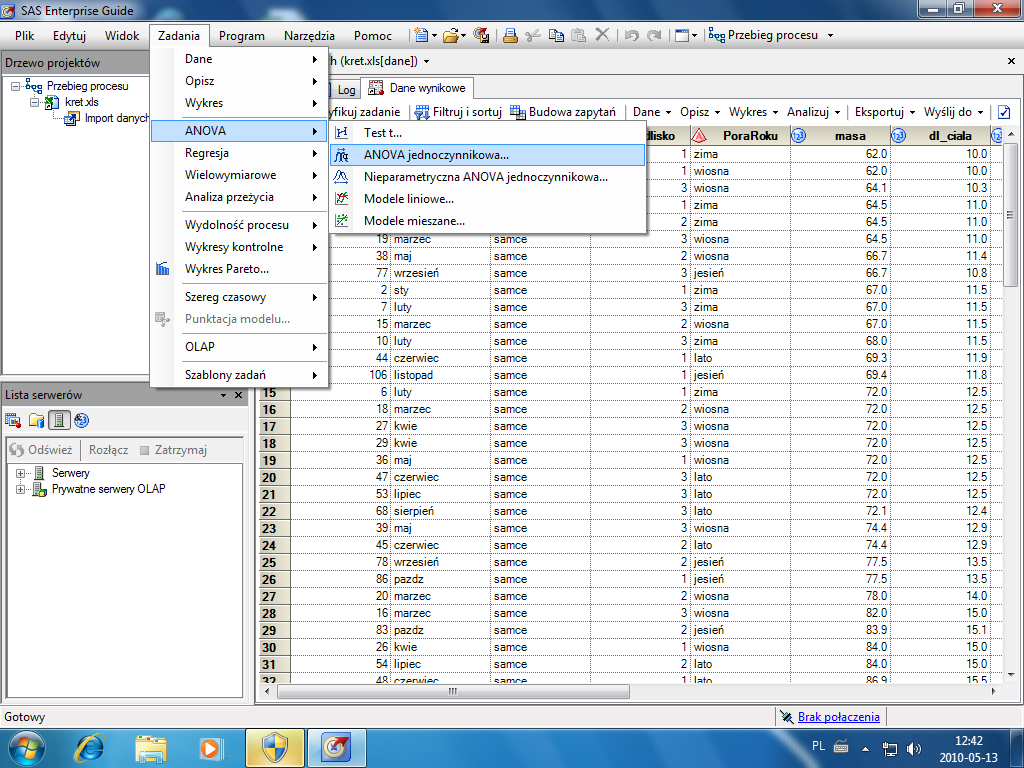Select the Import danych tree item
Image resolution: width=1024 pixels, height=768 pixels.
(106, 118)
